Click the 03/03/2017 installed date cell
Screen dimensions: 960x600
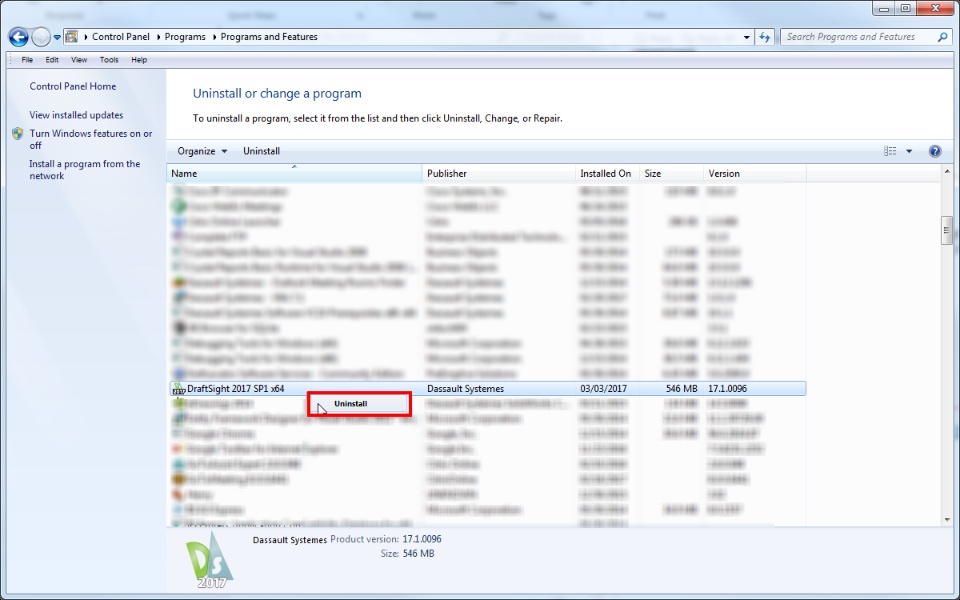(604, 389)
